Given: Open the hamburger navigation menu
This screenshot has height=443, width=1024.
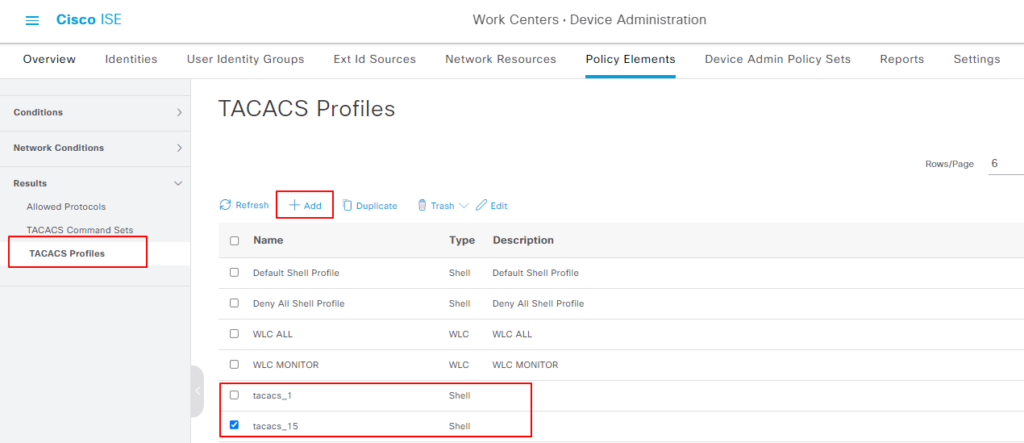Looking at the screenshot, I should (x=32, y=21).
